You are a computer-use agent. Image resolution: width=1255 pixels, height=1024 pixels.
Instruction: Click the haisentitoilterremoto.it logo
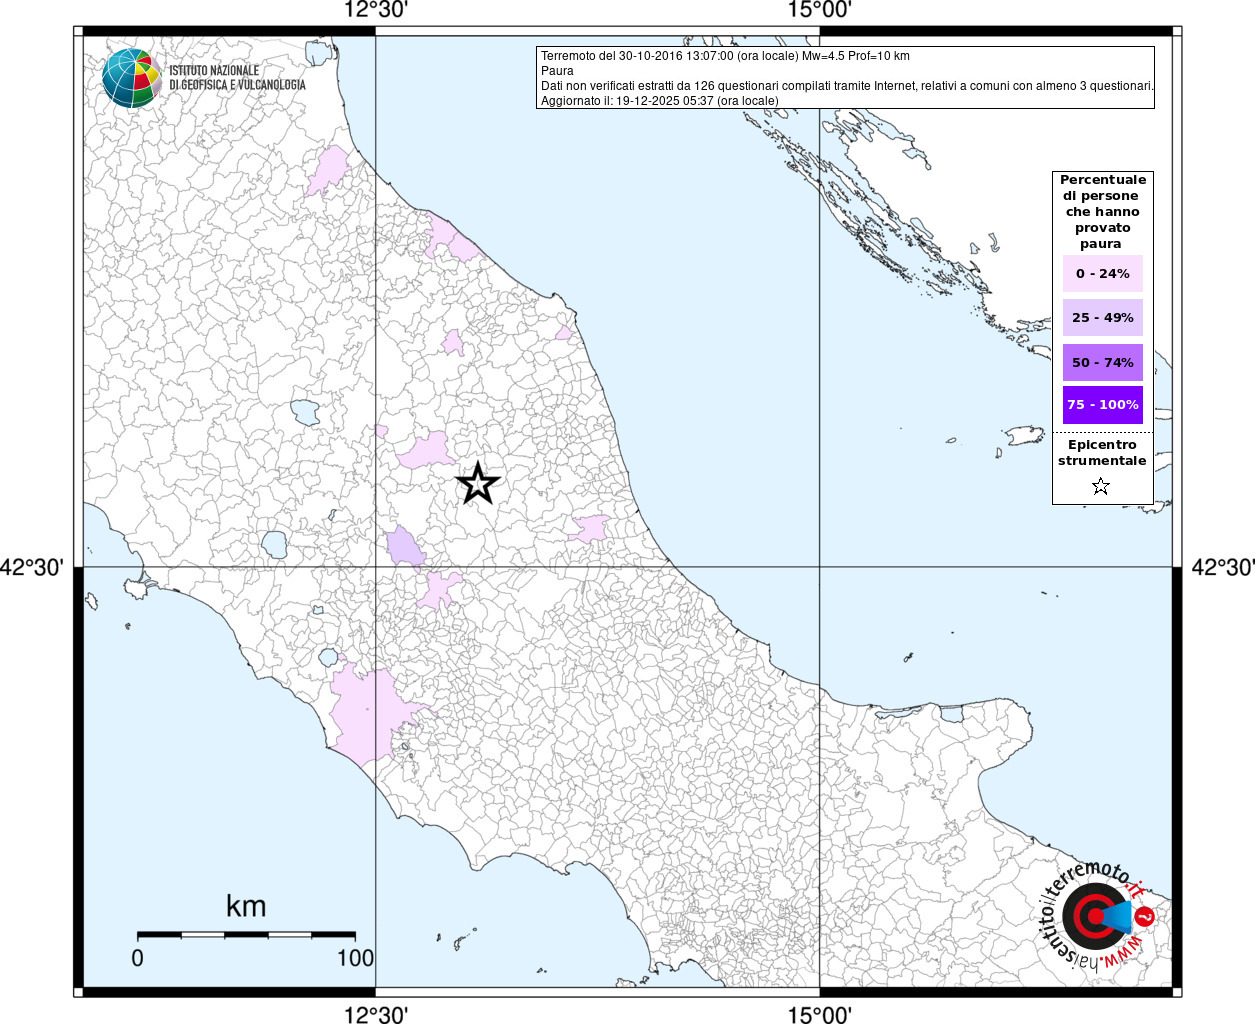[x=1097, y=916]
